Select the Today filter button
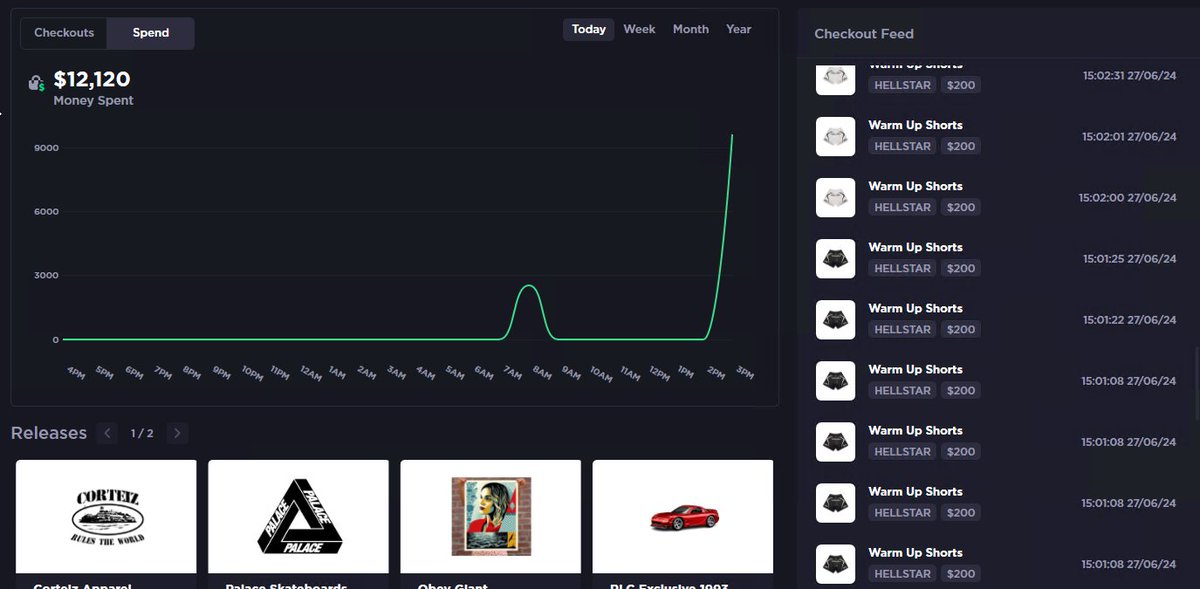This screenshot has width=1200, height=589. click(x=588, y=29)
